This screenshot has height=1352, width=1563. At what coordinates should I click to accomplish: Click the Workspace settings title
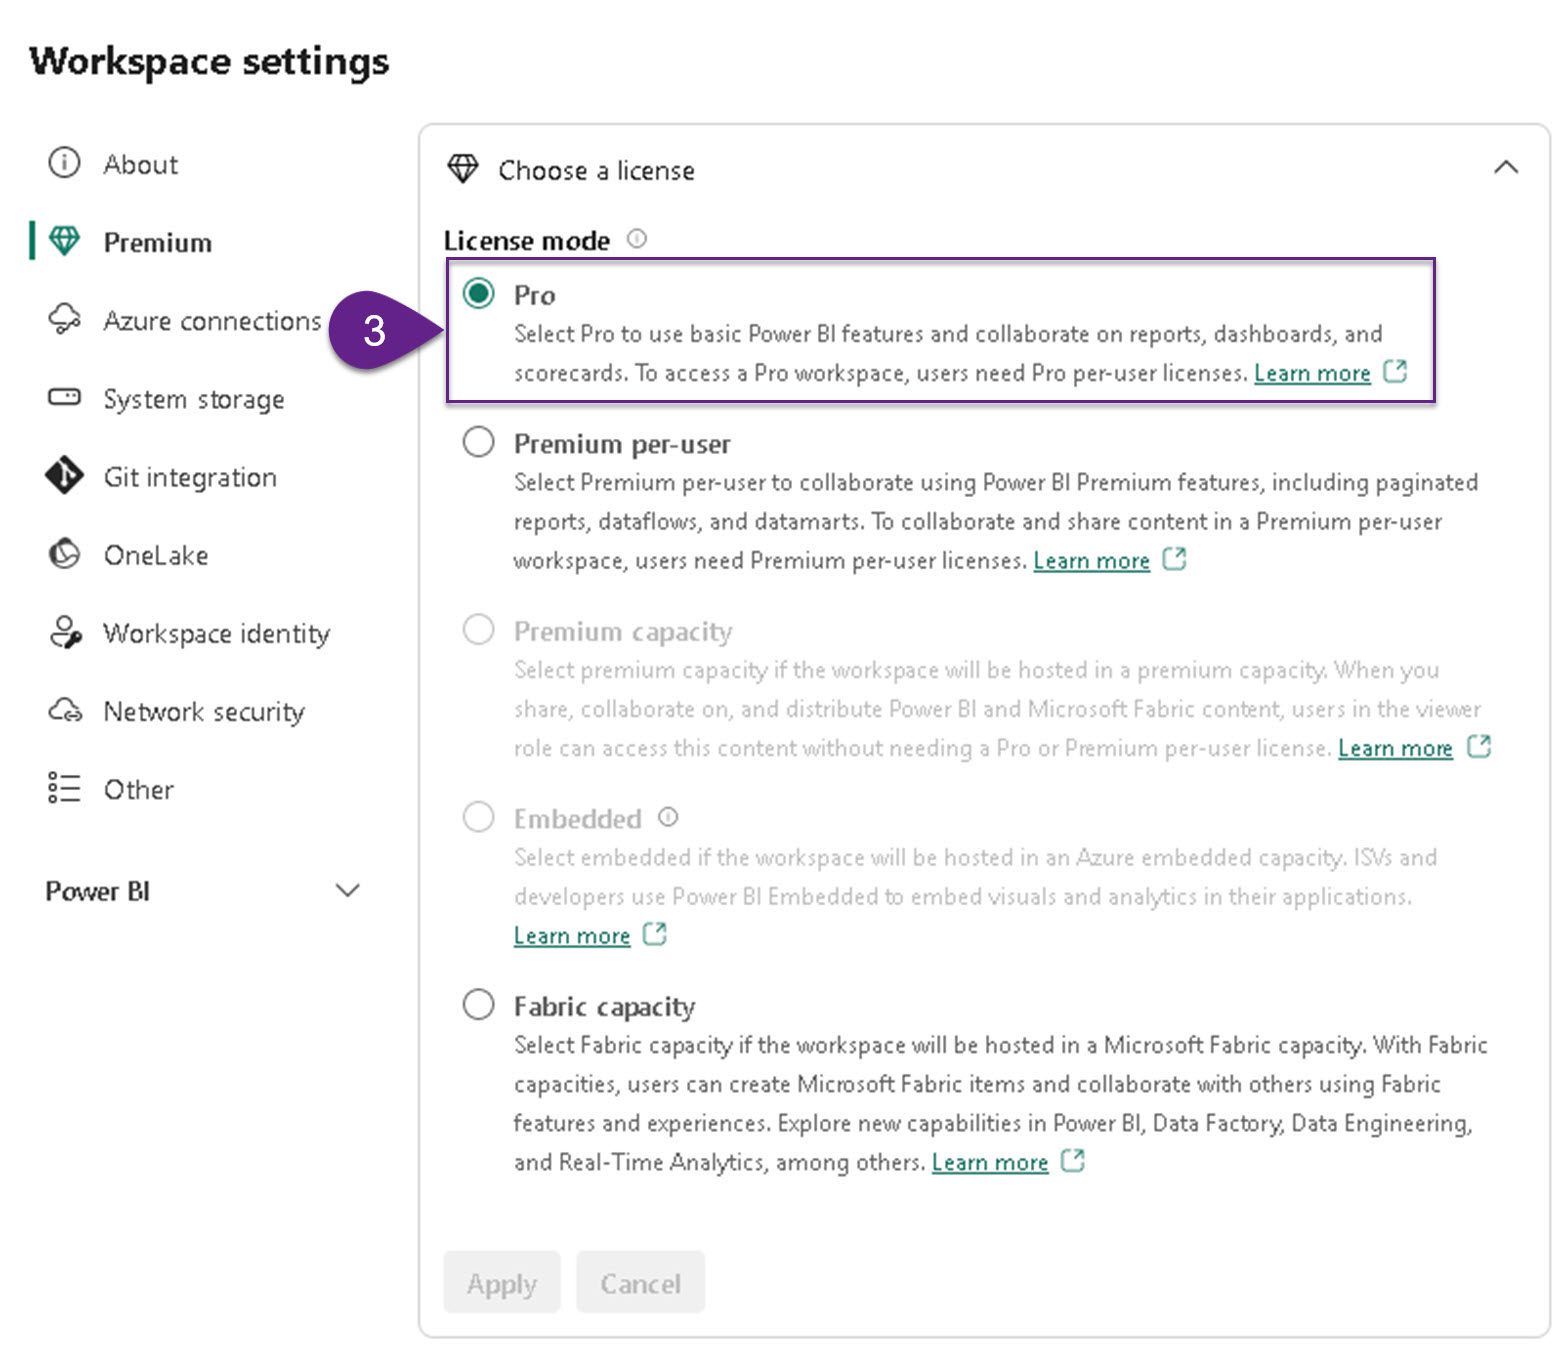click(209, 61)
